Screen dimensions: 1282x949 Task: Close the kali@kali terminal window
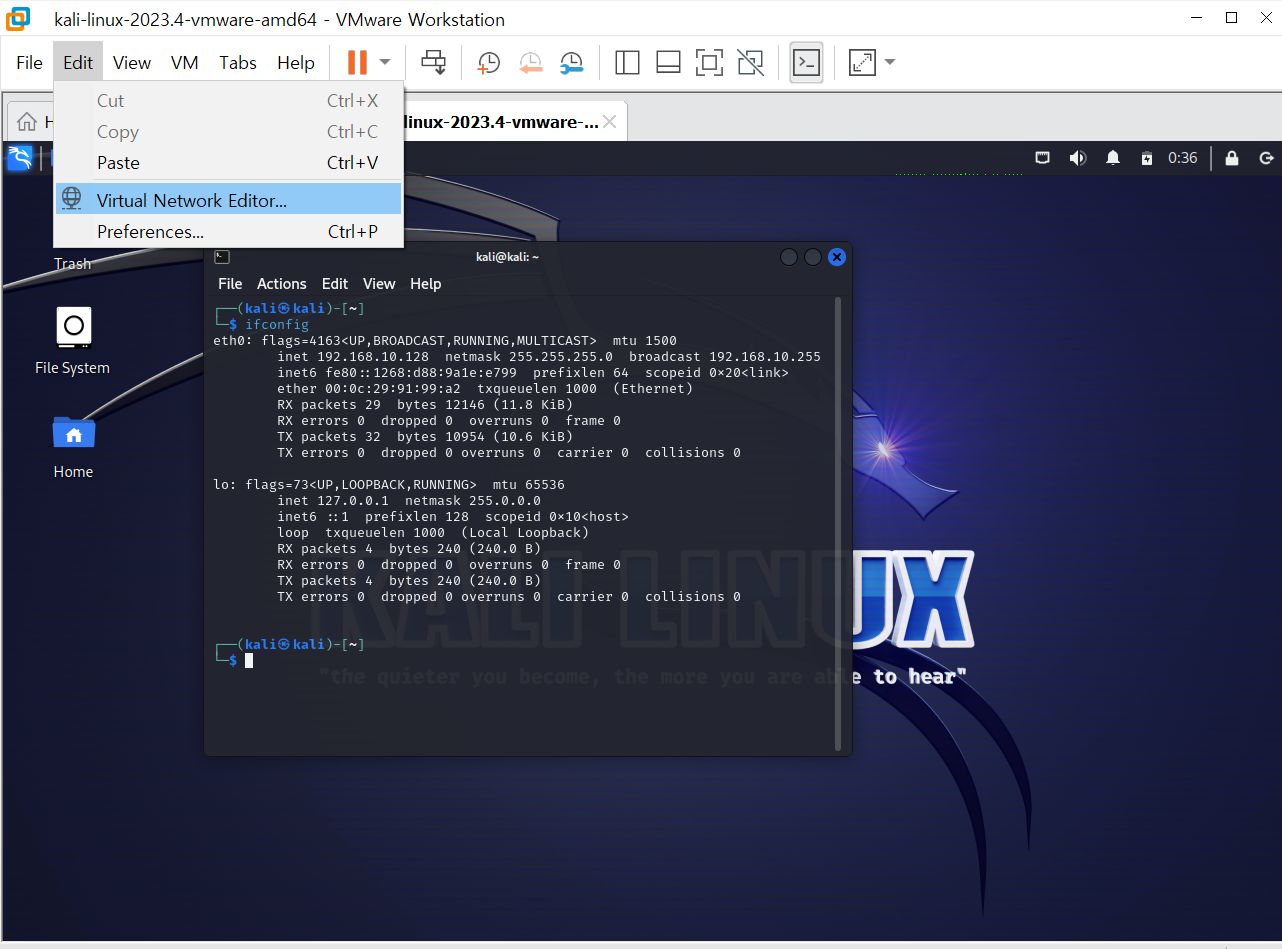(837, 257)
